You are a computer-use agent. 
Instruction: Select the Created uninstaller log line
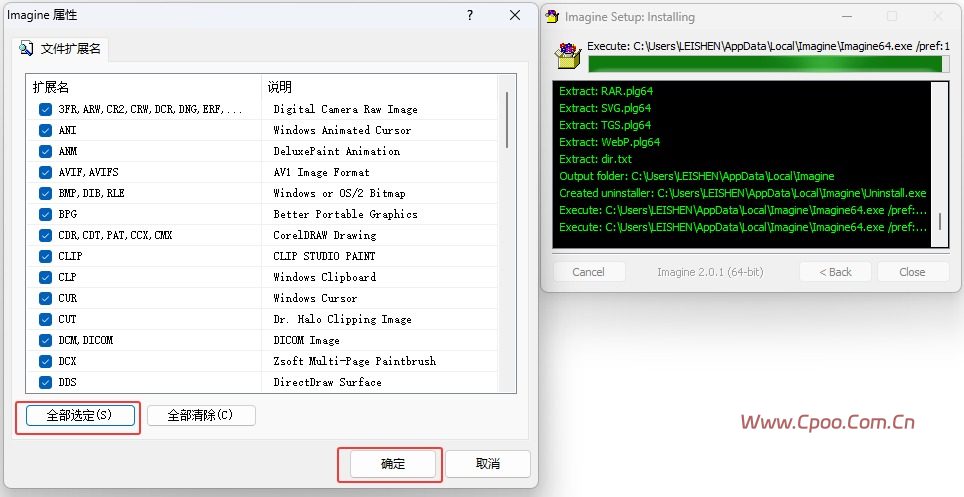(x=743, y=193)
